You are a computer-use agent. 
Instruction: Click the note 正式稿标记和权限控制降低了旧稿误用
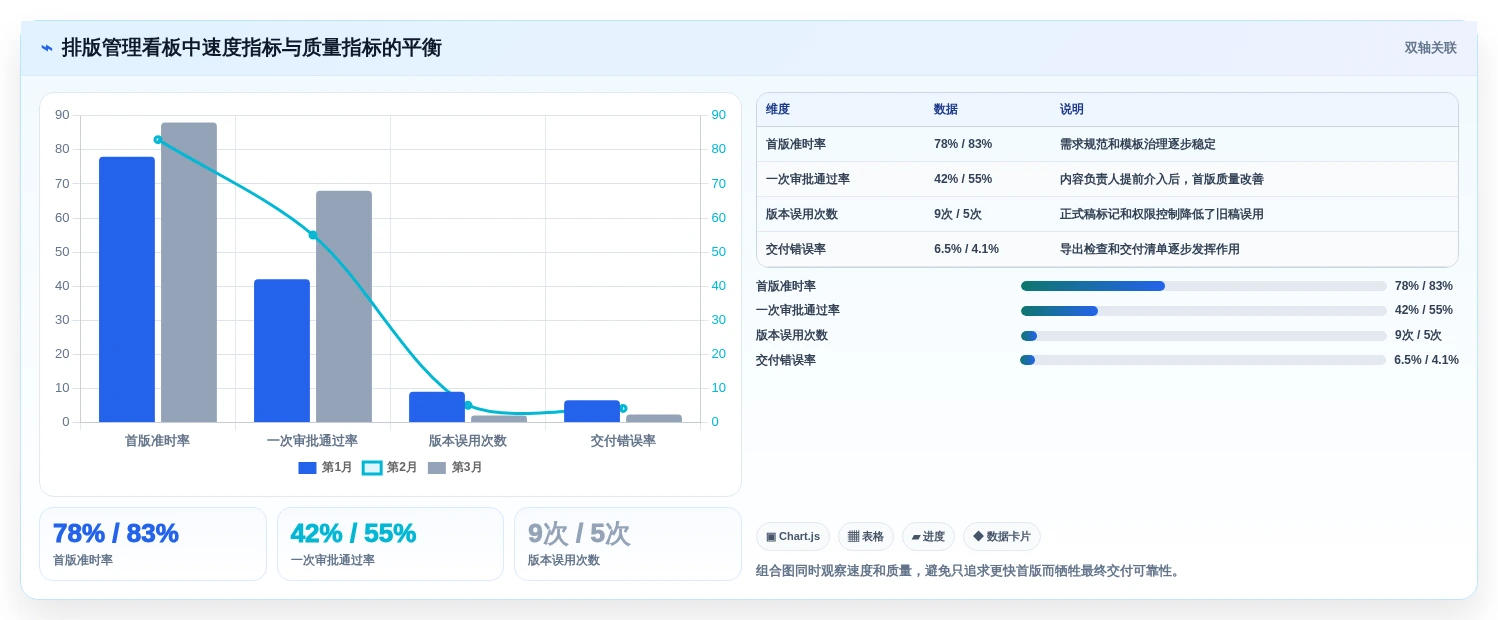[x=1162, y=214]
